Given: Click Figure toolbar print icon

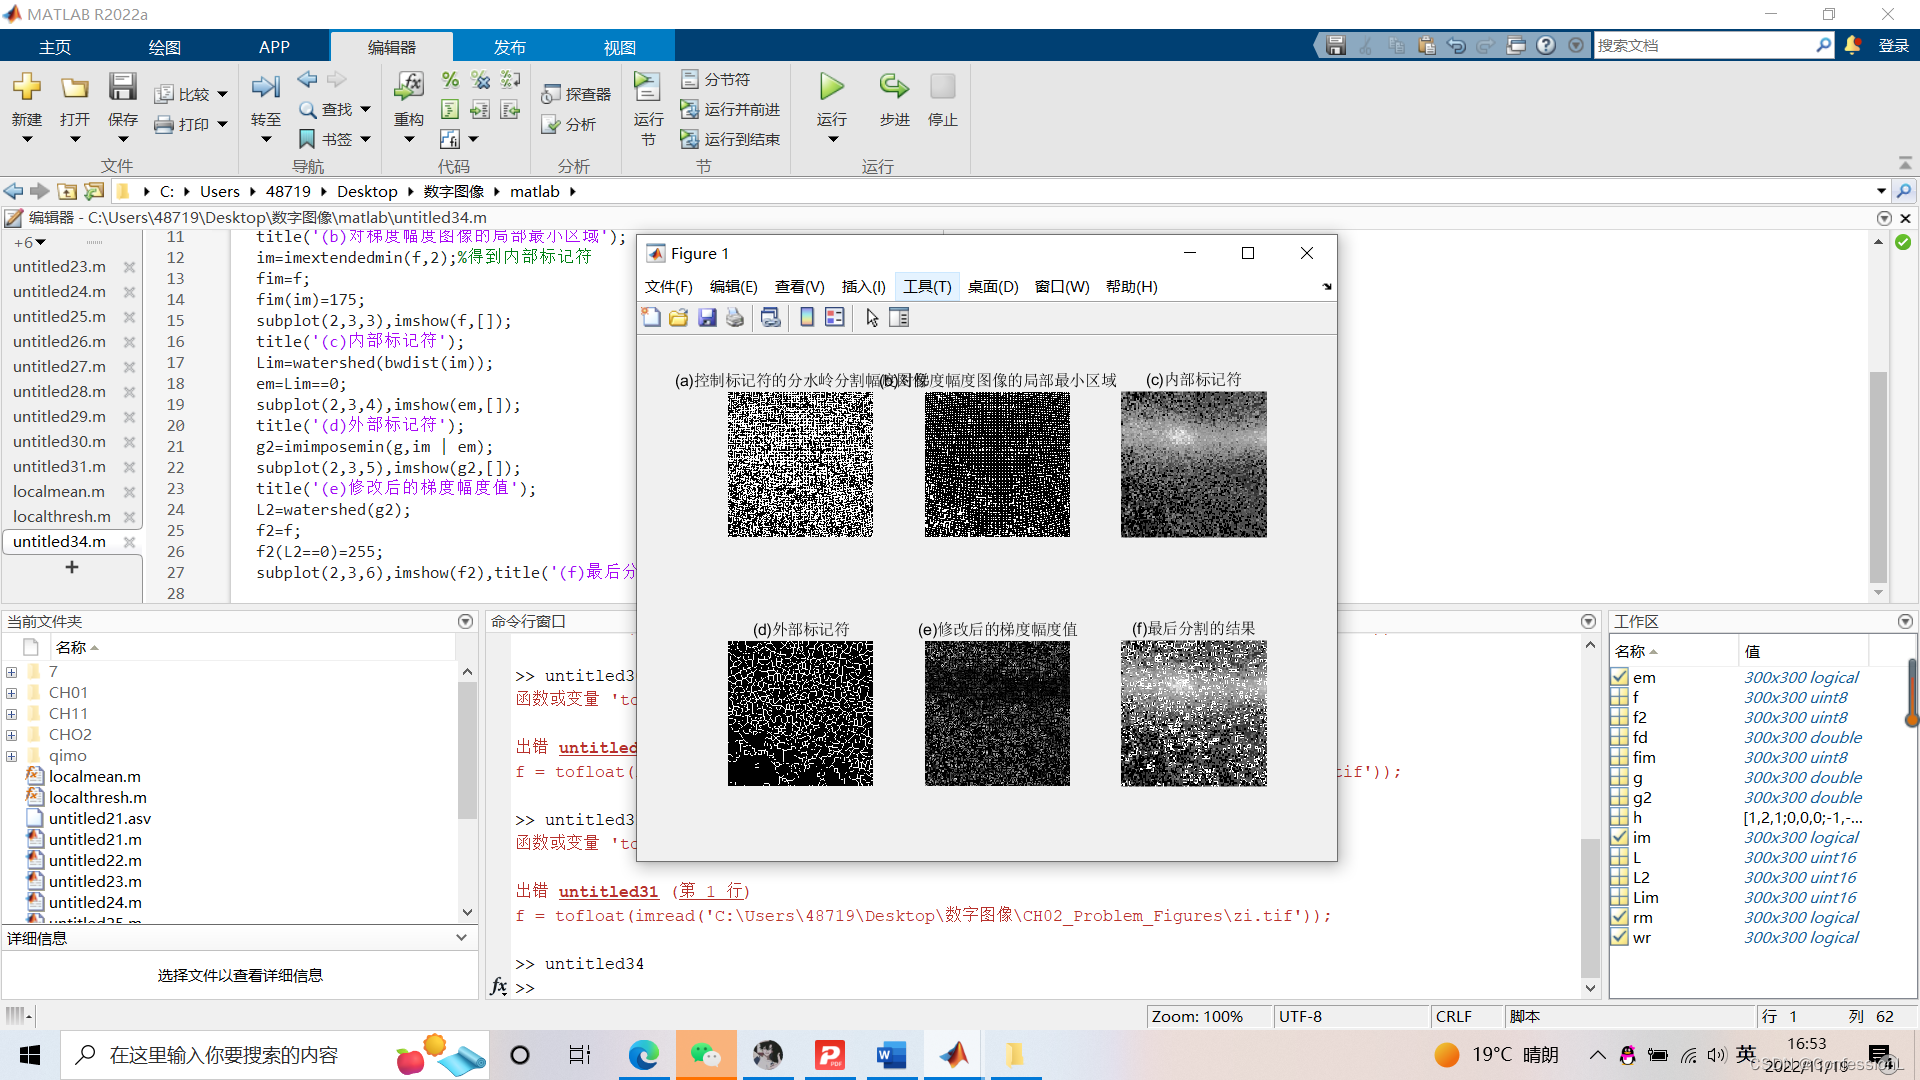Looking at the screenshot, I should tap(735, 318).
